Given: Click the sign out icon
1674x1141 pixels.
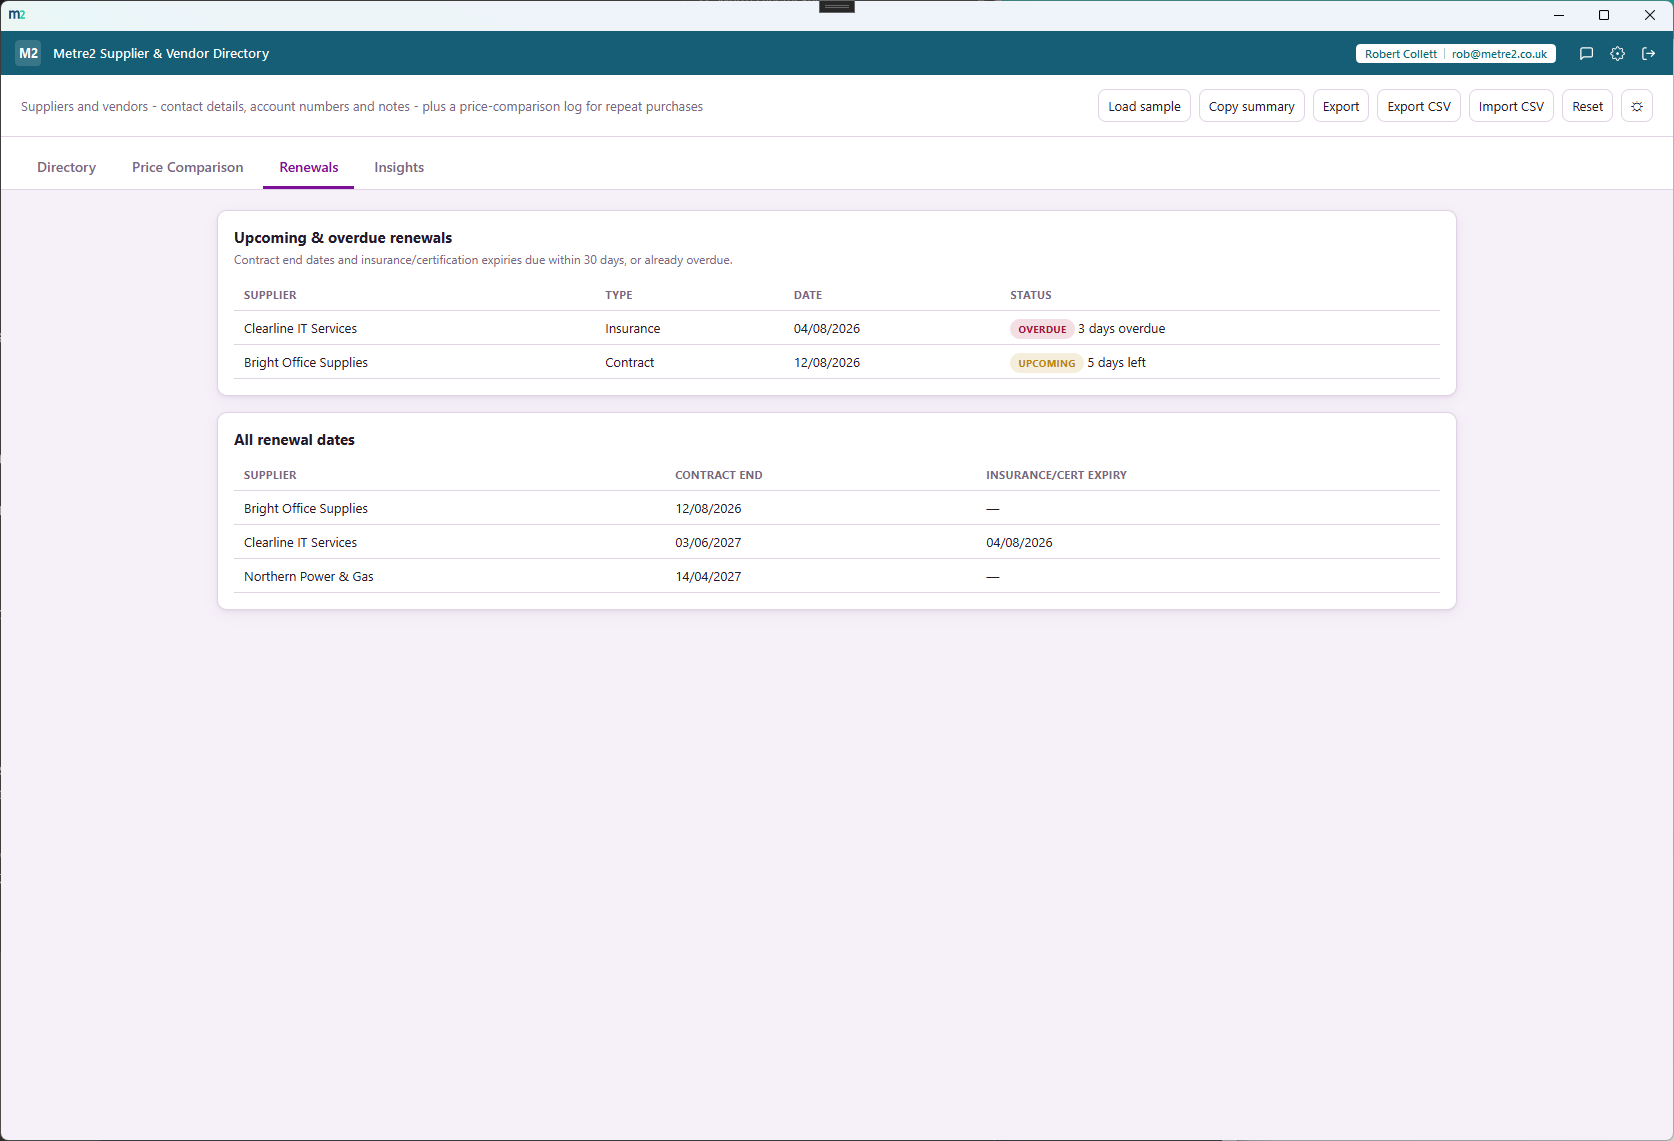Looking at the screenshot, I should [x=1648, y=54].
